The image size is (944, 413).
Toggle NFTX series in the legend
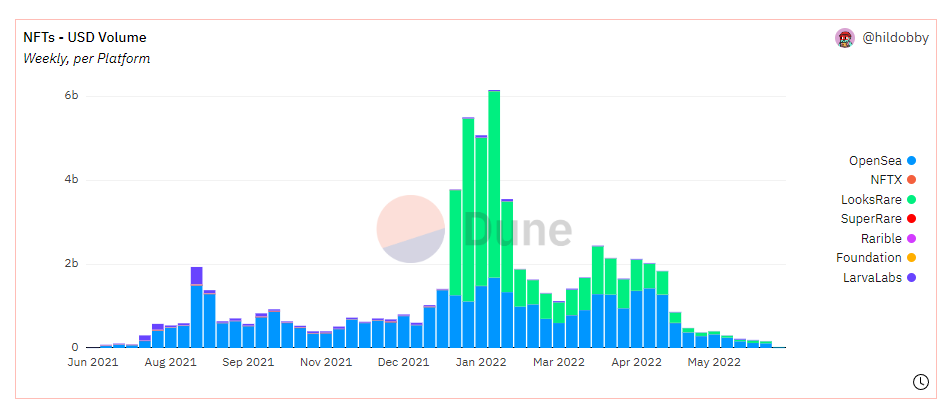[893, 180]
